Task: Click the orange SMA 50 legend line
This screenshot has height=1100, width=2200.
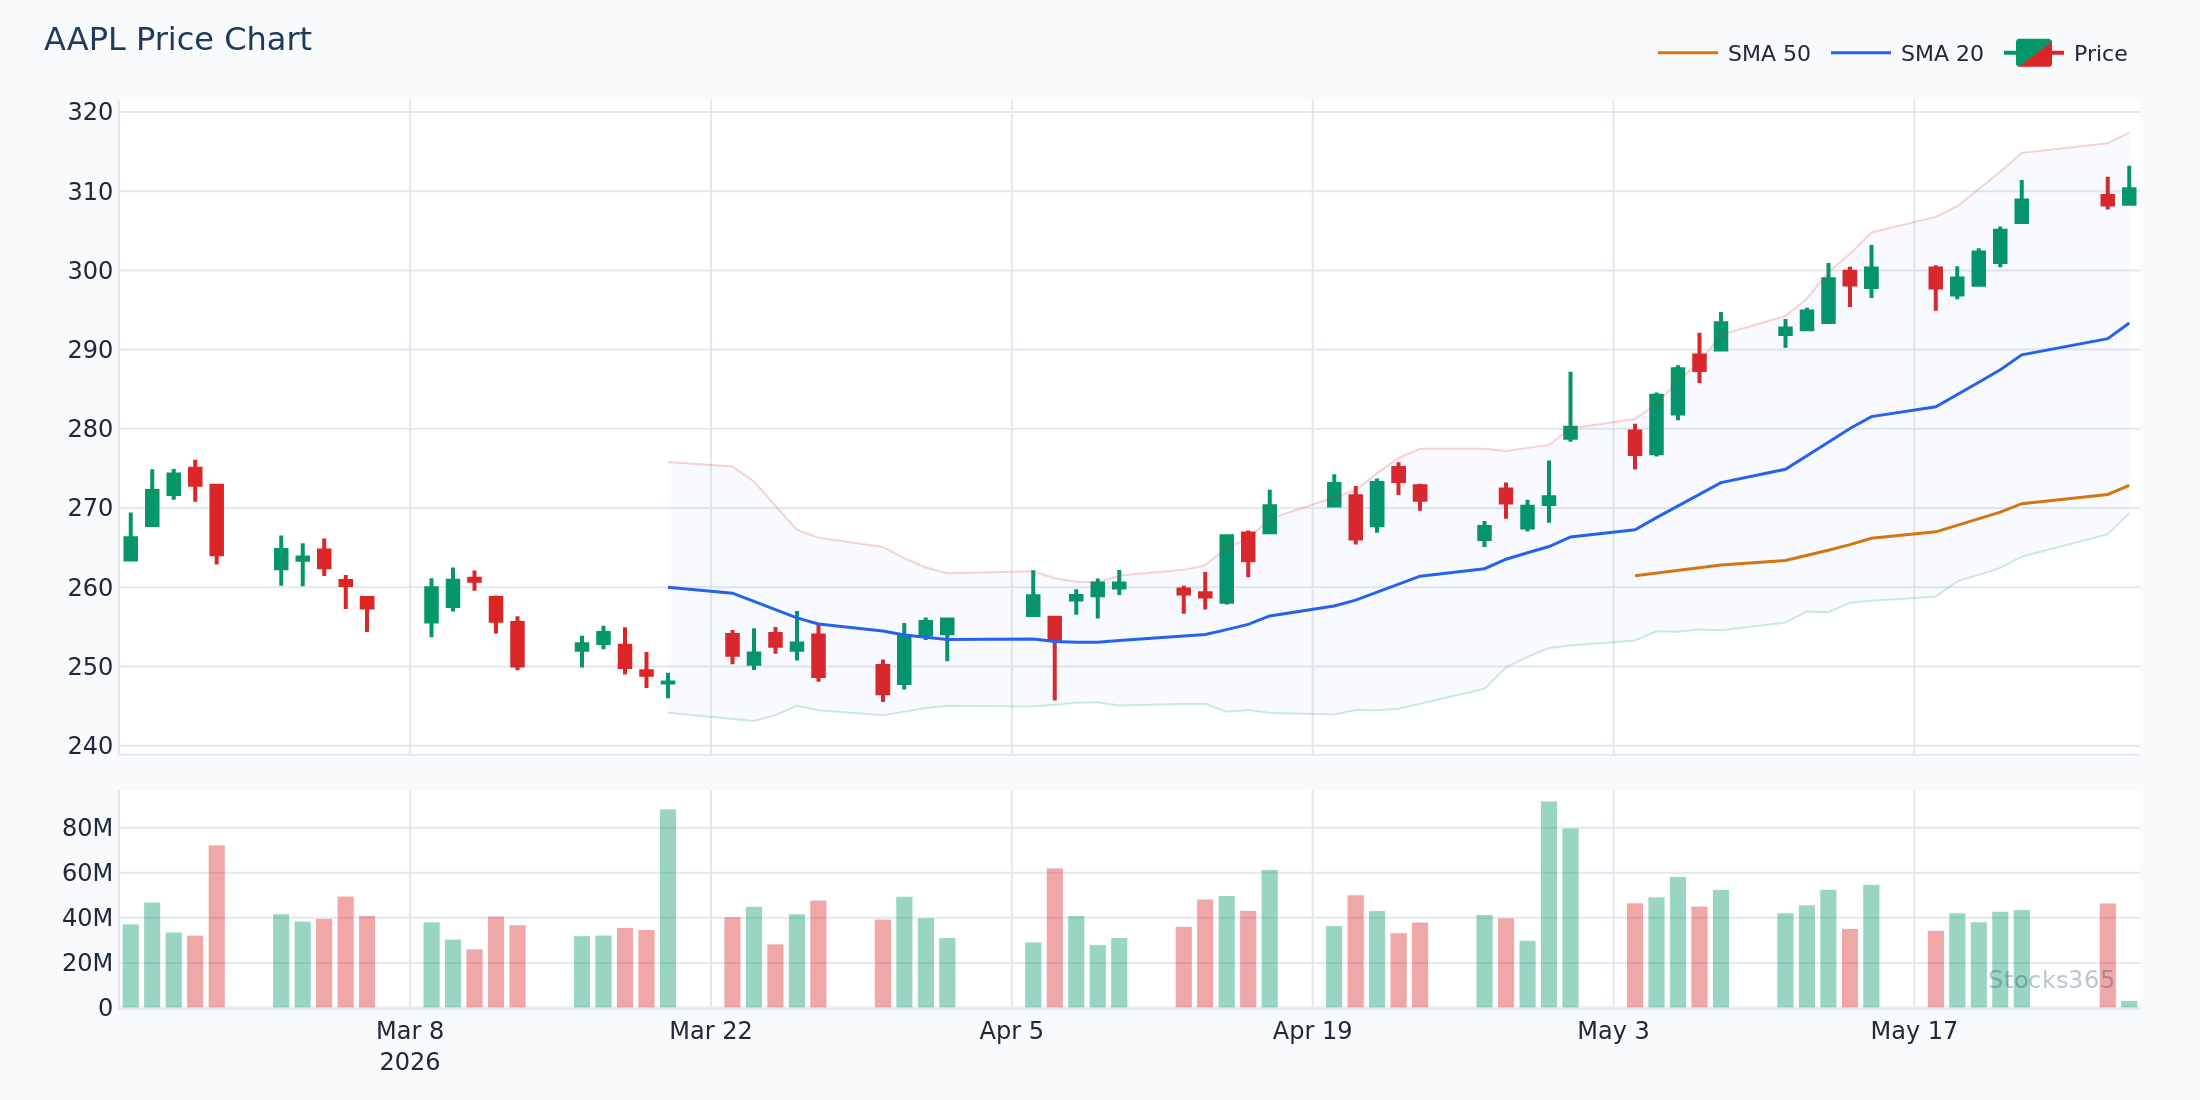Action: tap(1687, 53)
